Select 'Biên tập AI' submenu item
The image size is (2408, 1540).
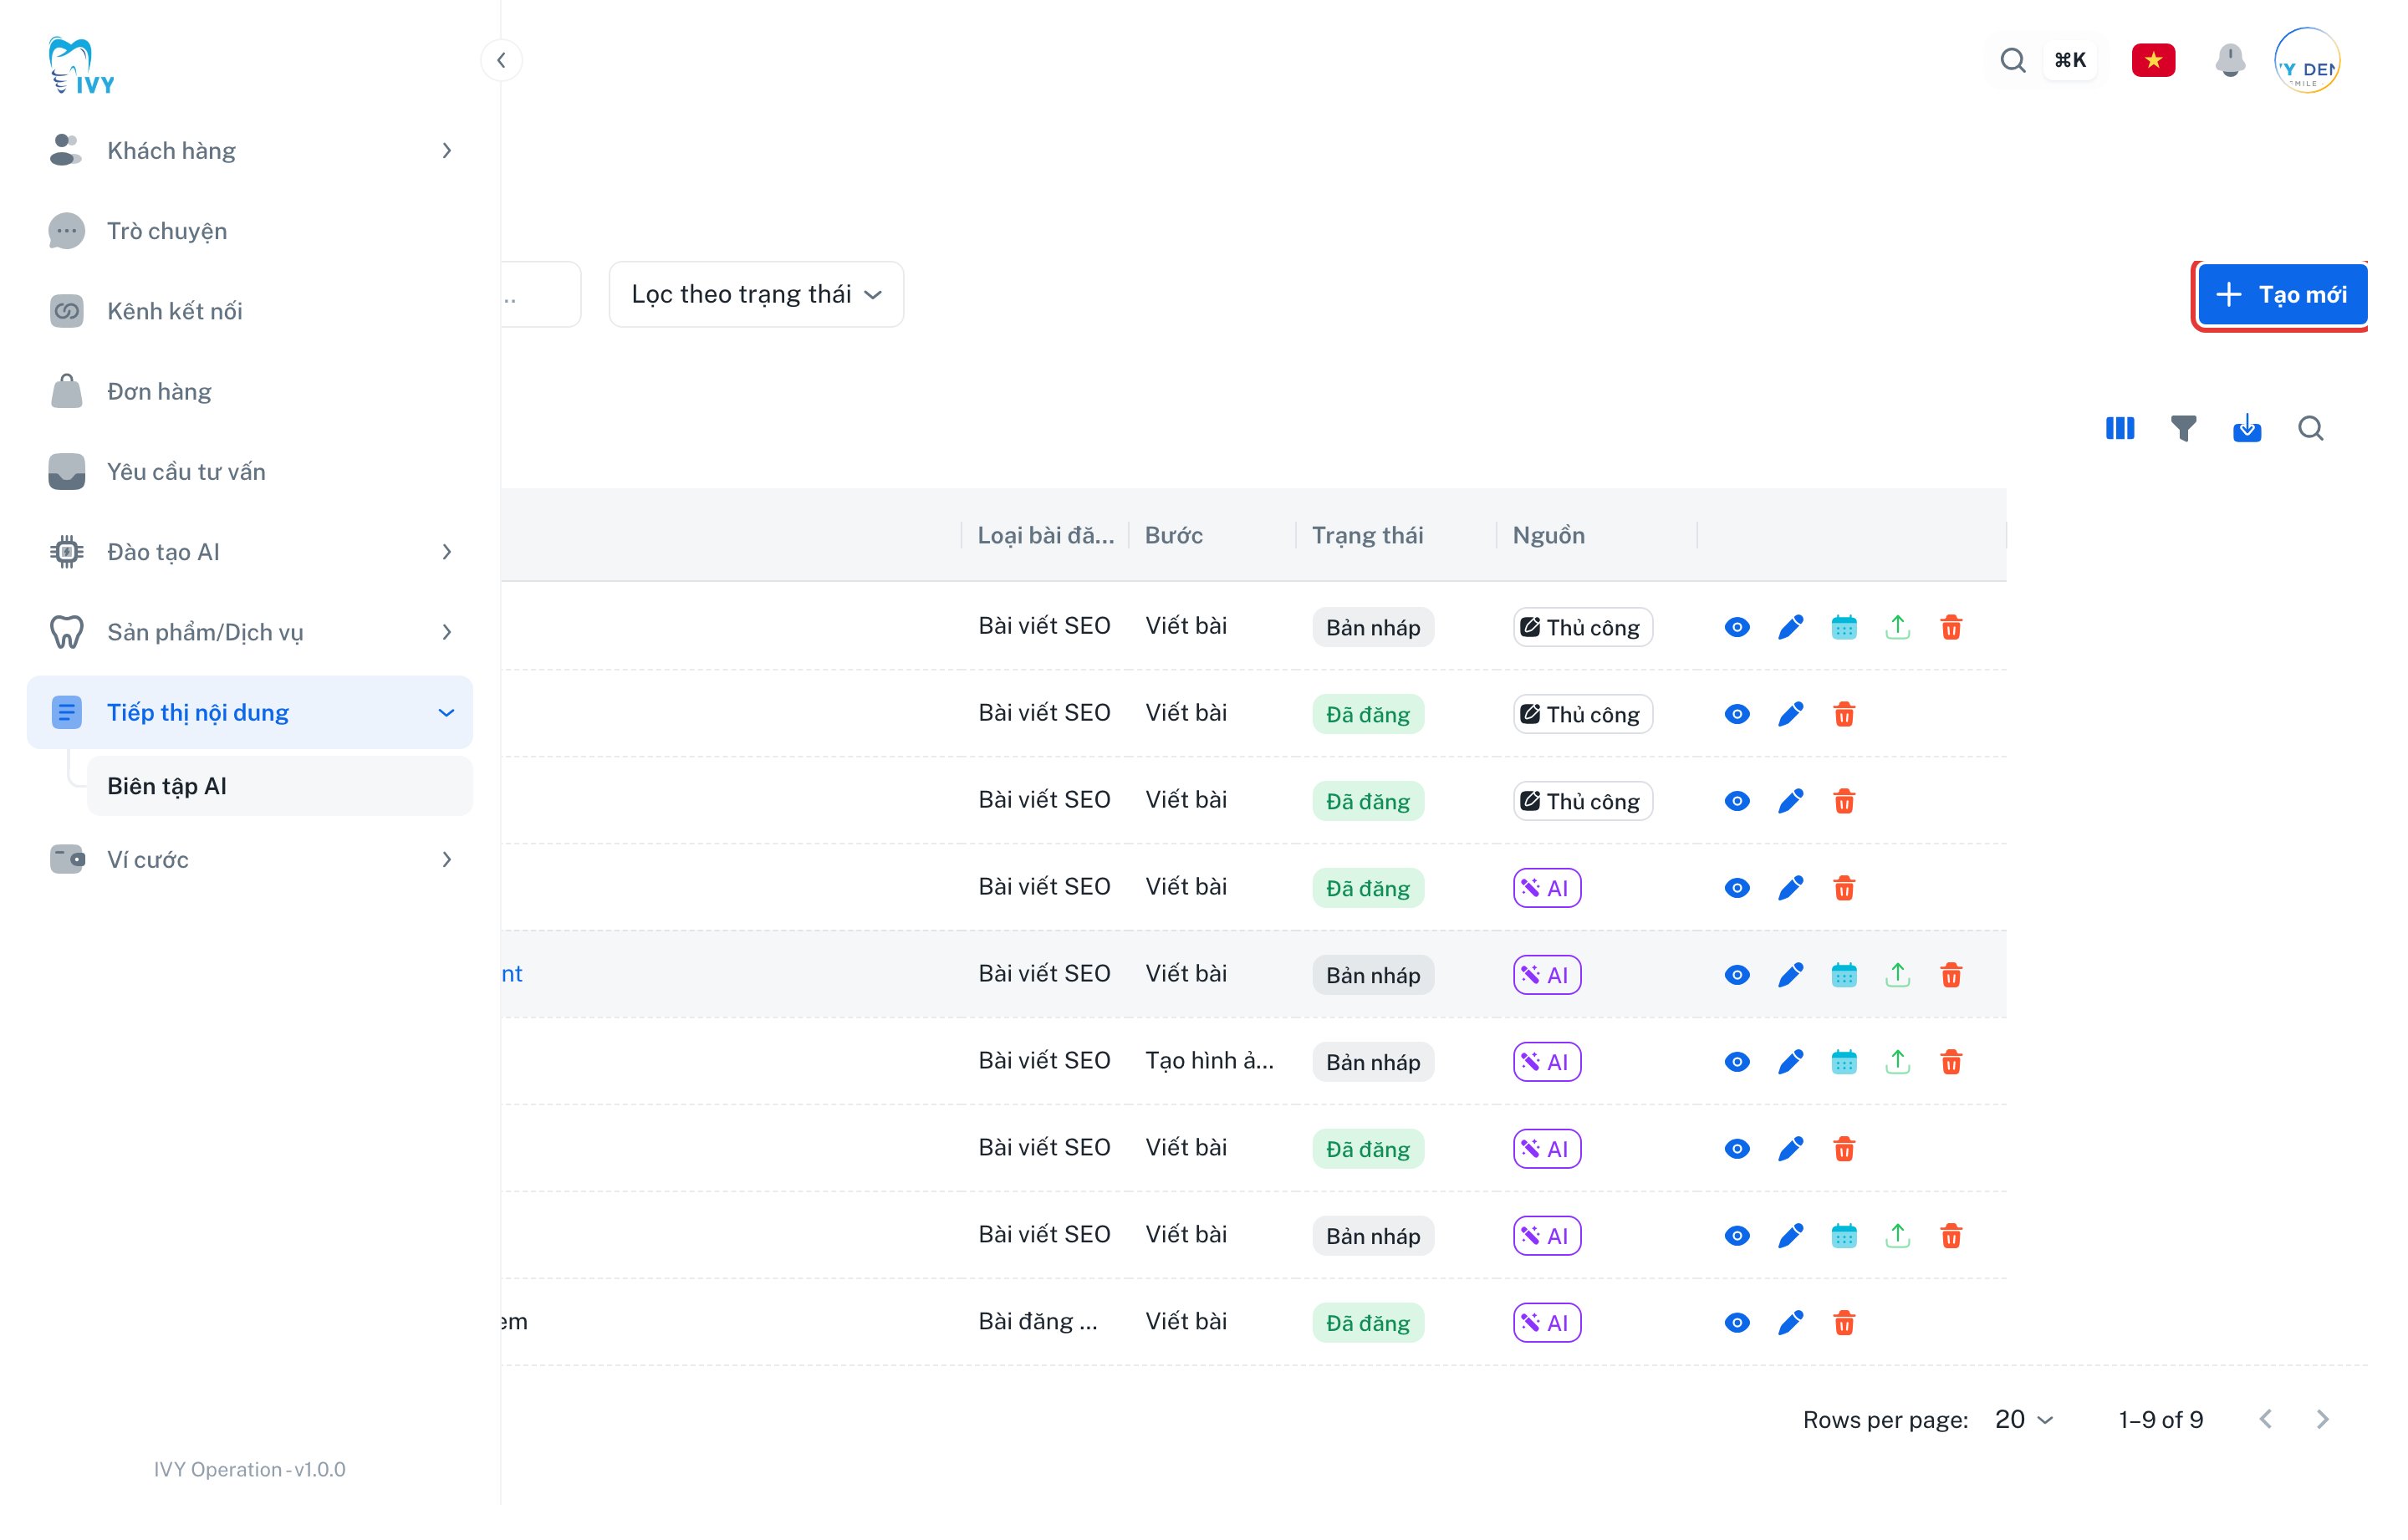[279, 786]
